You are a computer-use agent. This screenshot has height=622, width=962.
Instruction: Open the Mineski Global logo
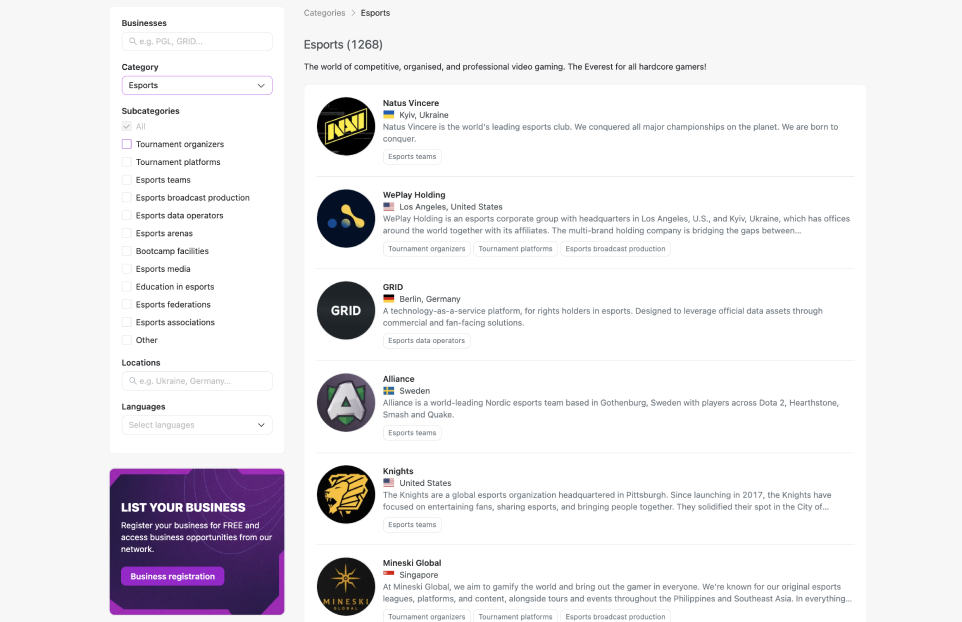tap(345, 586)
